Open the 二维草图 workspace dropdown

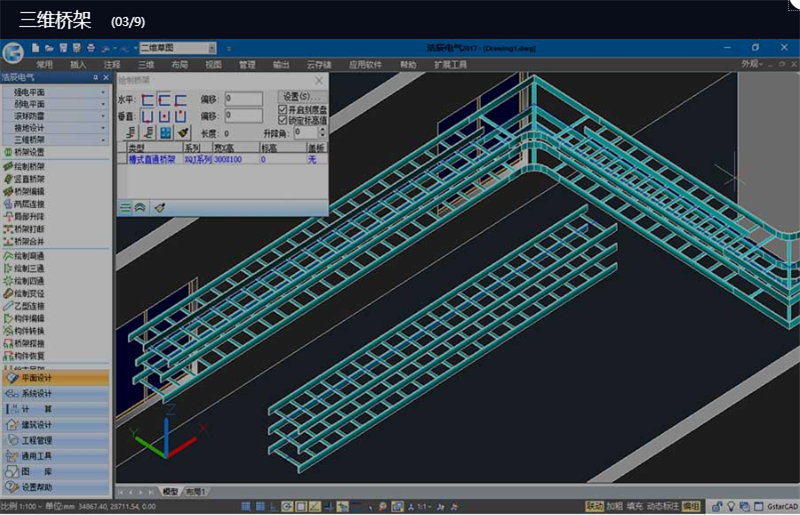[178, 47]
